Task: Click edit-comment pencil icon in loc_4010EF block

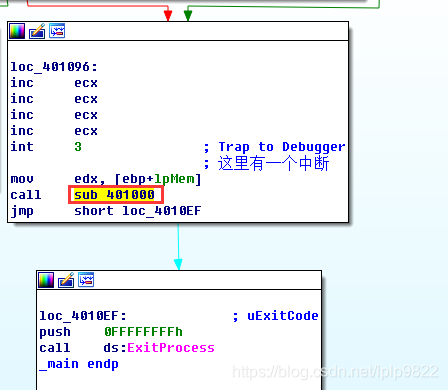Action: (x=66, y=280)
